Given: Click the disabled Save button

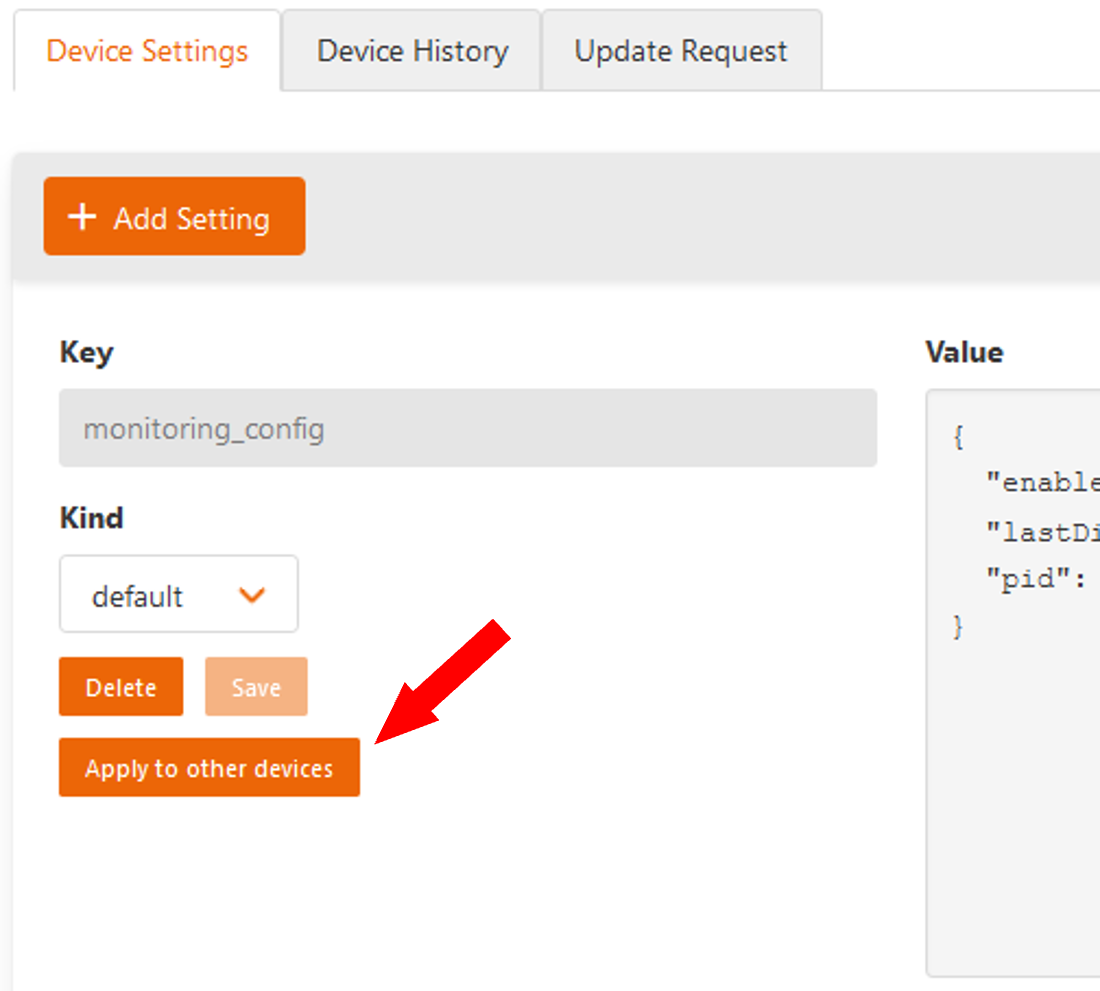Looking at the screenshot, I should click(256, 687).
